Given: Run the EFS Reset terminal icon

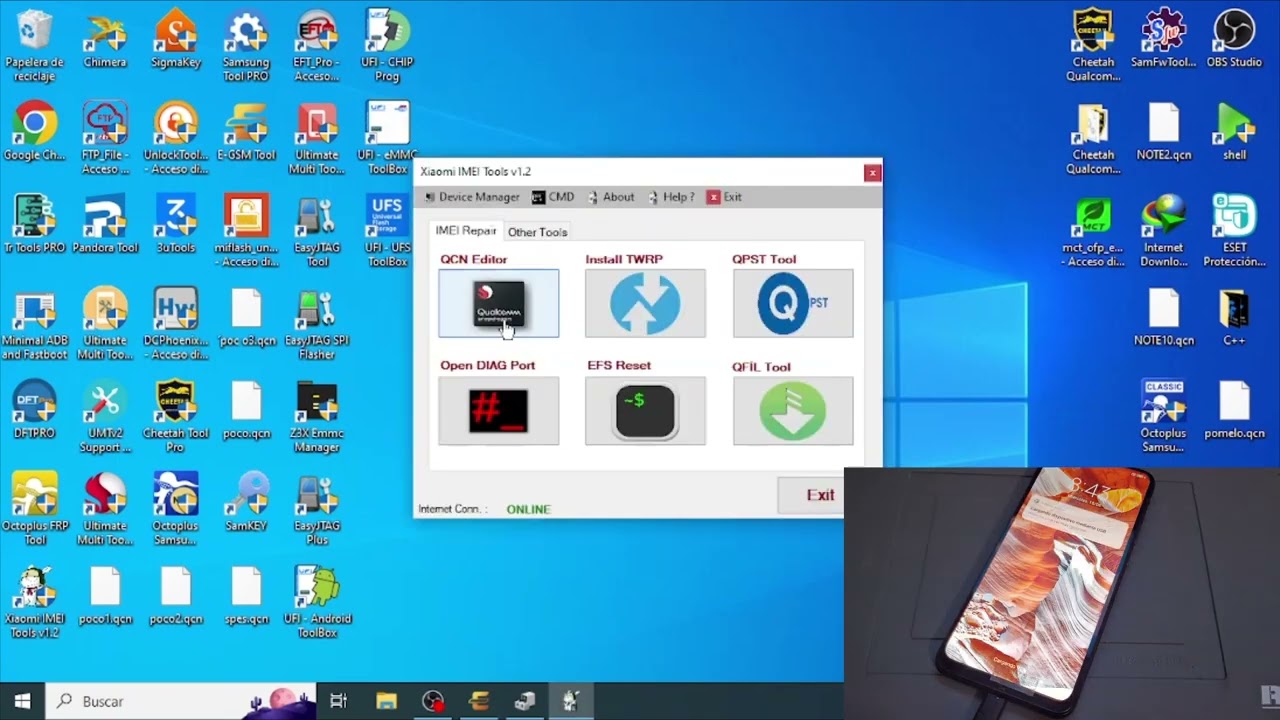Looking at the screenshot, I should pos(645,411).
